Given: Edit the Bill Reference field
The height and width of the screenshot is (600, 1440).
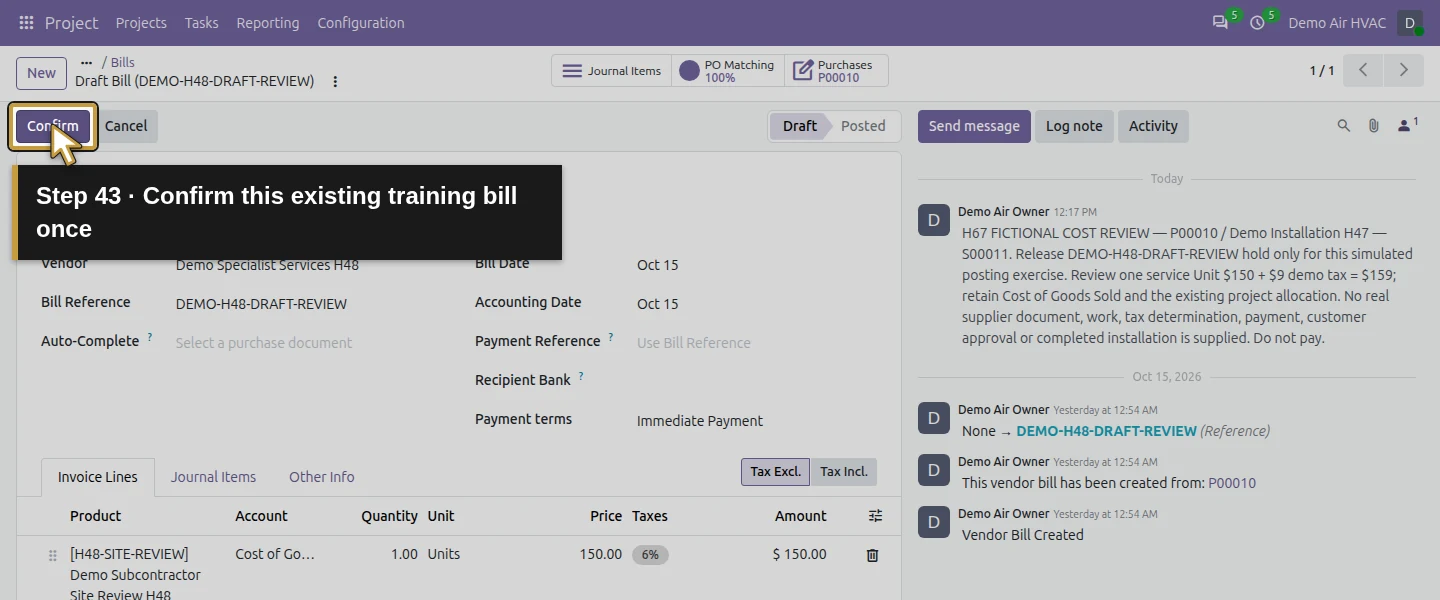Looking at the screenshot, I should coord(313,304).
